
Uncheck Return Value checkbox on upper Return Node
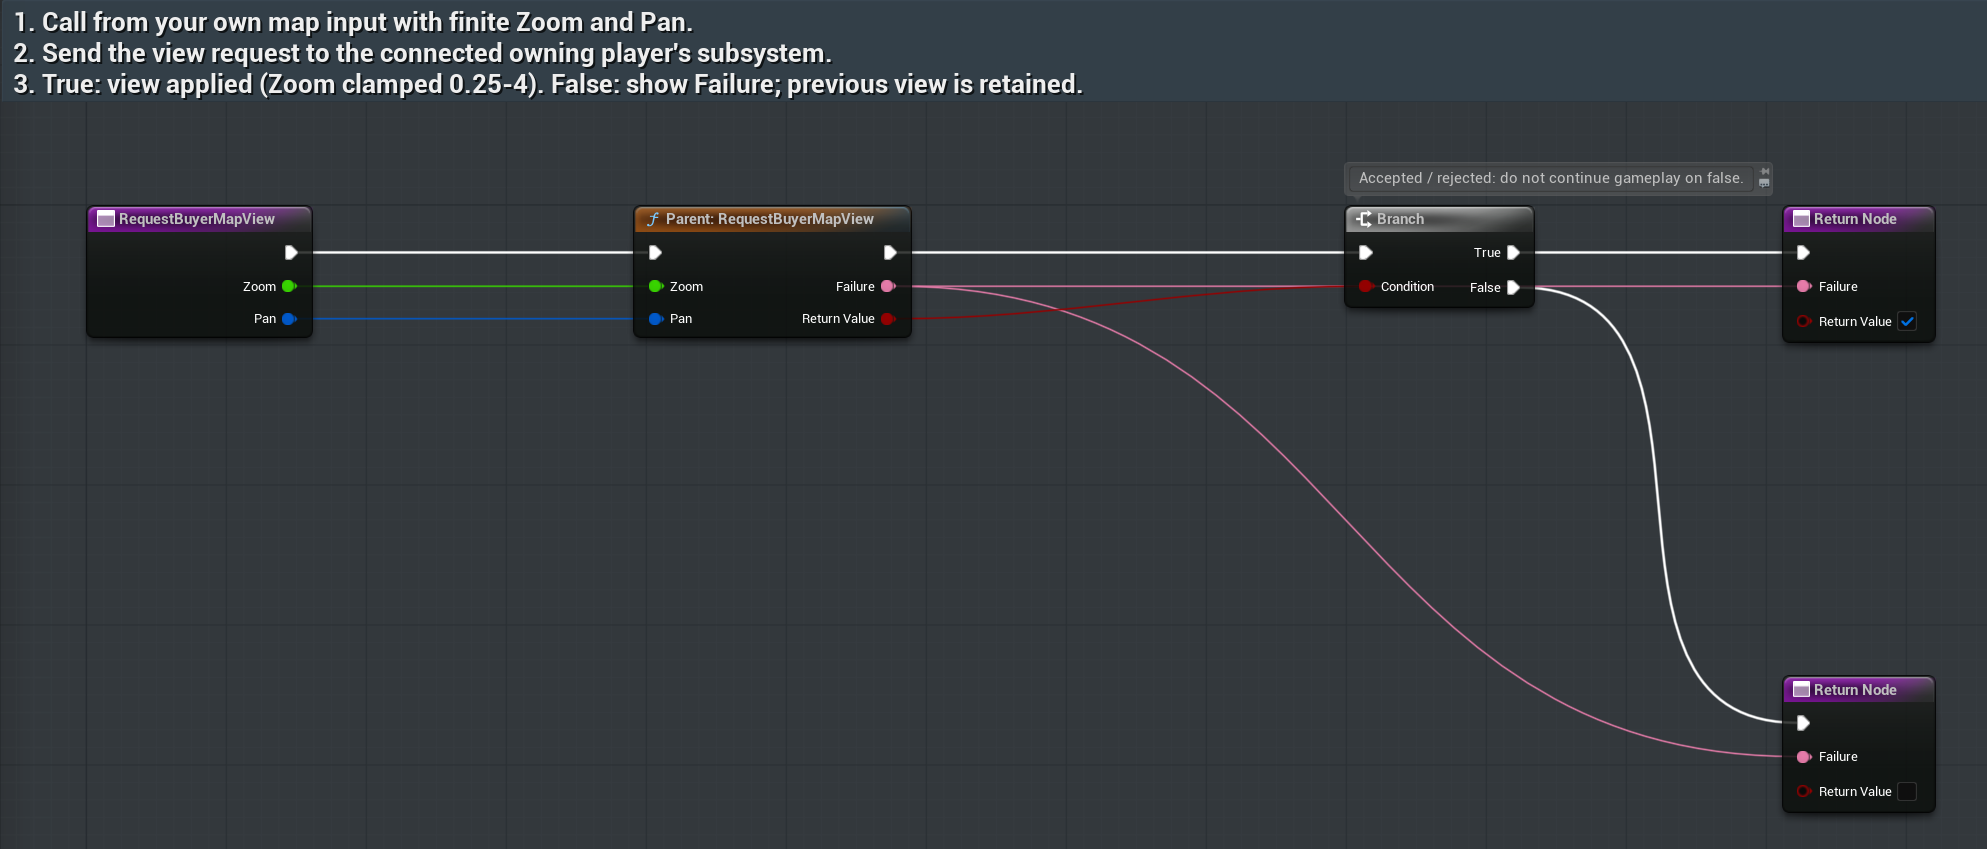click(x=1907, y=321)
